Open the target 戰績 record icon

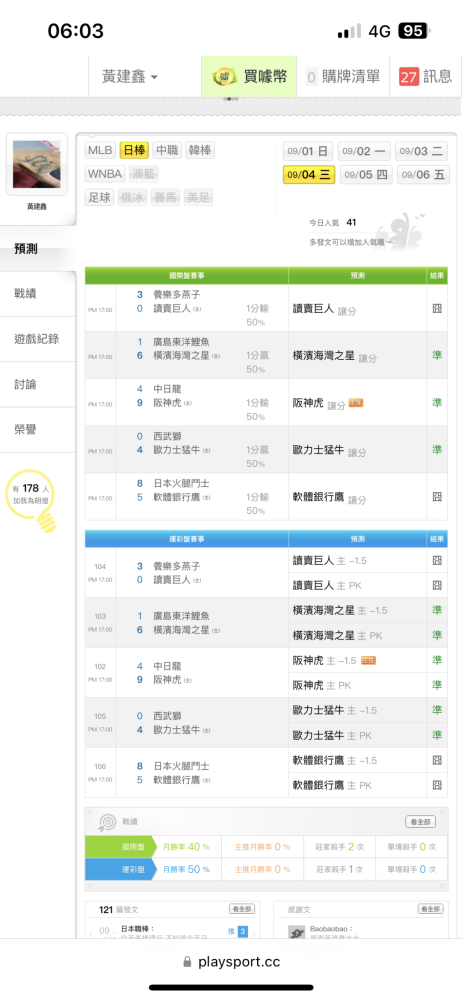pyautogui.click(x=107, y=821)
